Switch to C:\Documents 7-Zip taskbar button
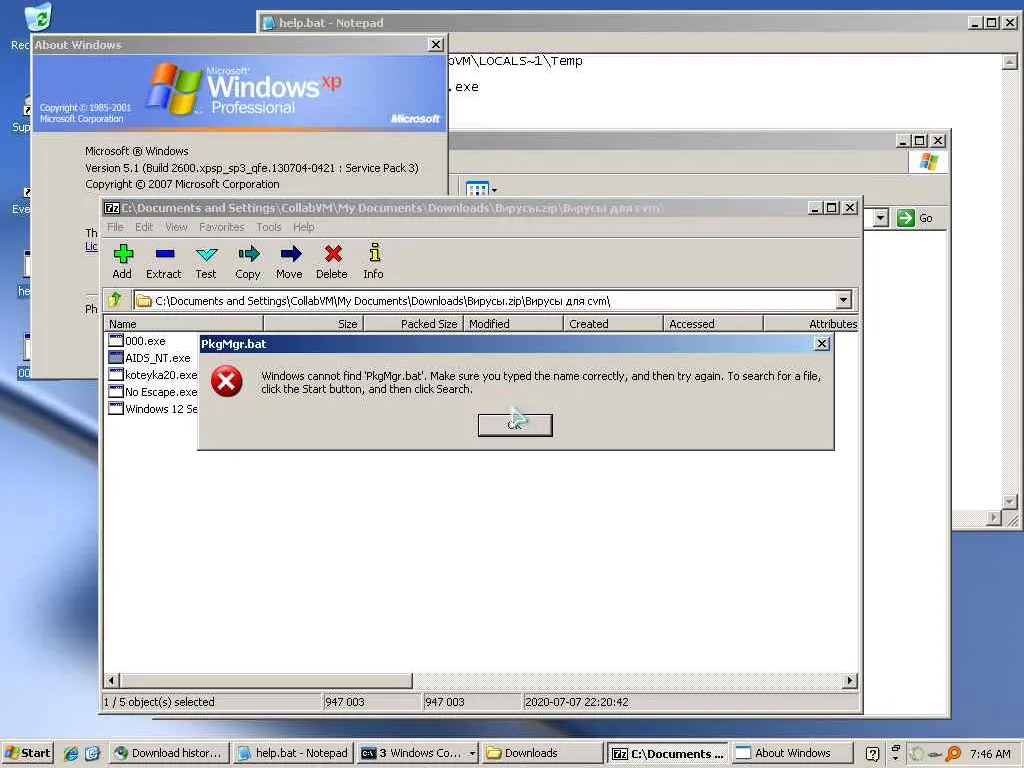Viewport: 1024px width, 768px height. click(667, 753)
